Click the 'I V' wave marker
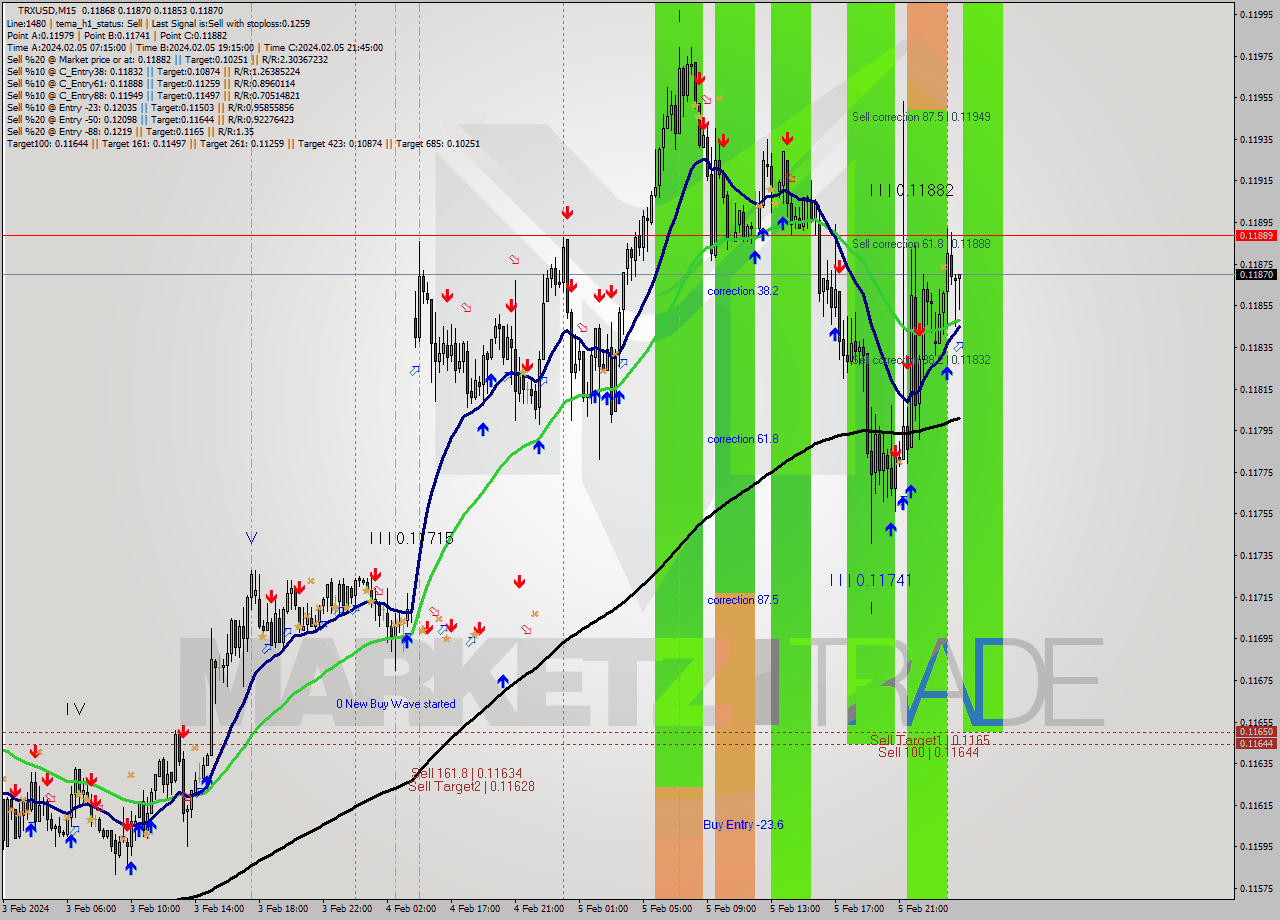This screenshot has width=1280, height=920. 75,709
